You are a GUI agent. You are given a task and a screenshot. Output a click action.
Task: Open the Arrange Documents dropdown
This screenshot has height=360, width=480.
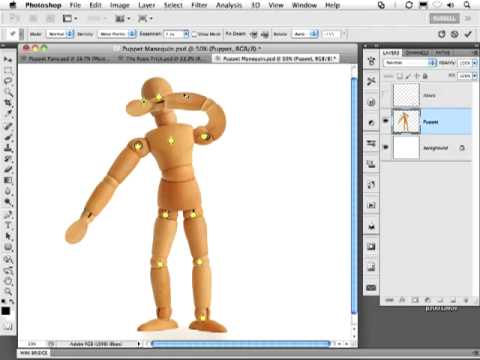tap(122, 19)
